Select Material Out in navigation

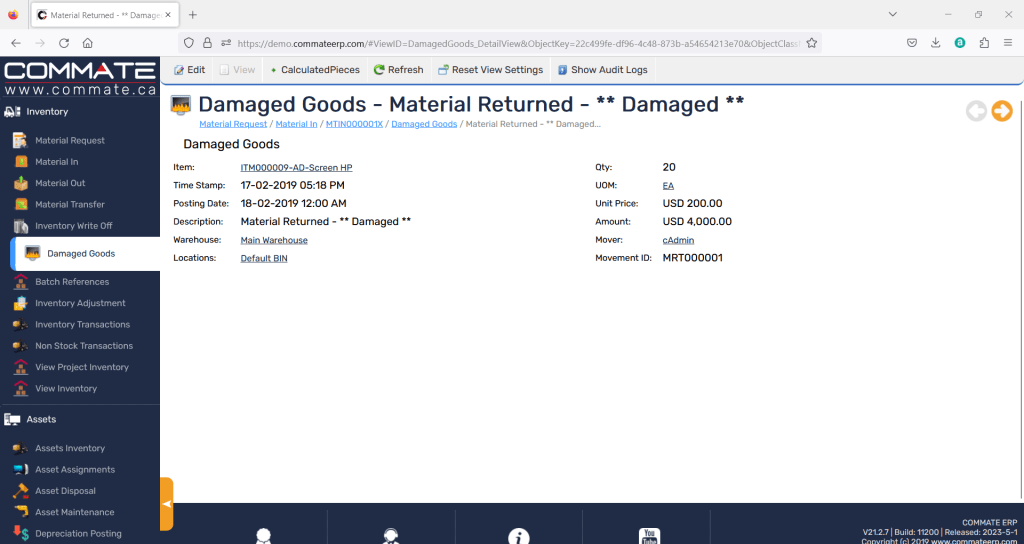[x=60, y=183]
